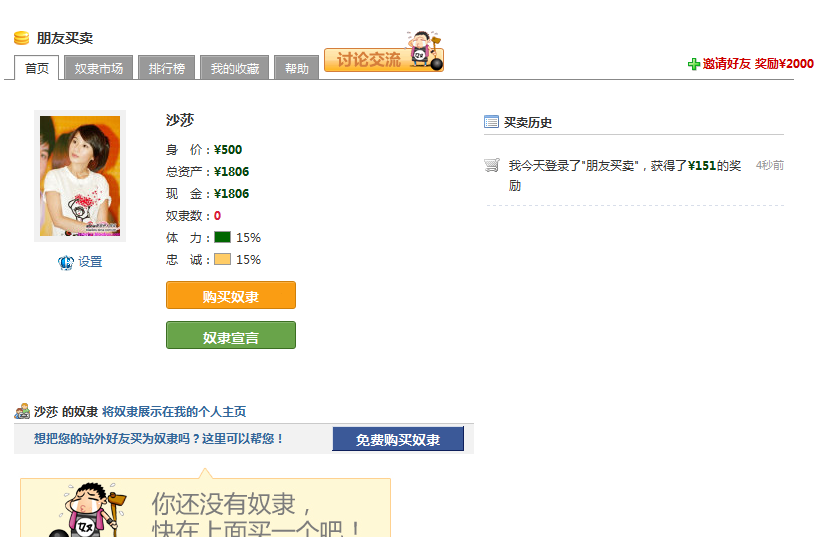Click the yellow 忠诚 progress bar
828x537 pixels.
point(222,259)
